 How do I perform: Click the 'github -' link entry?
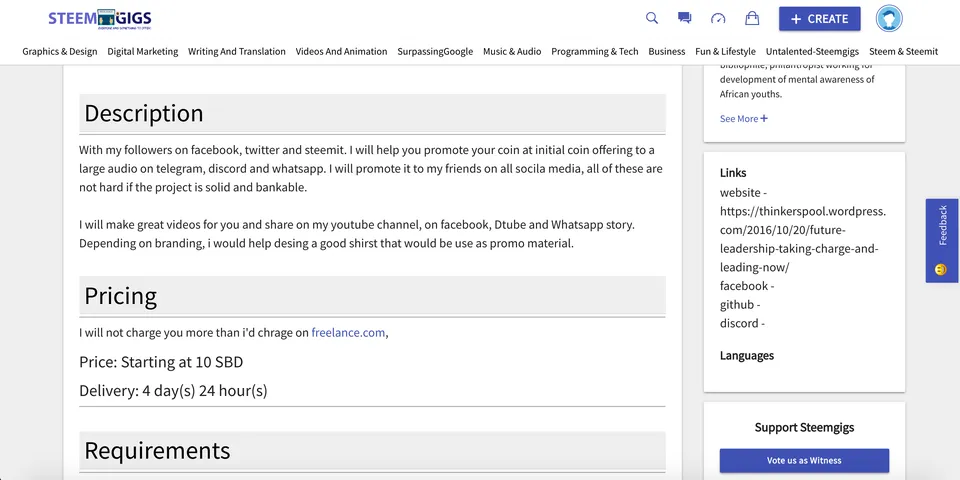pos(740,304)
